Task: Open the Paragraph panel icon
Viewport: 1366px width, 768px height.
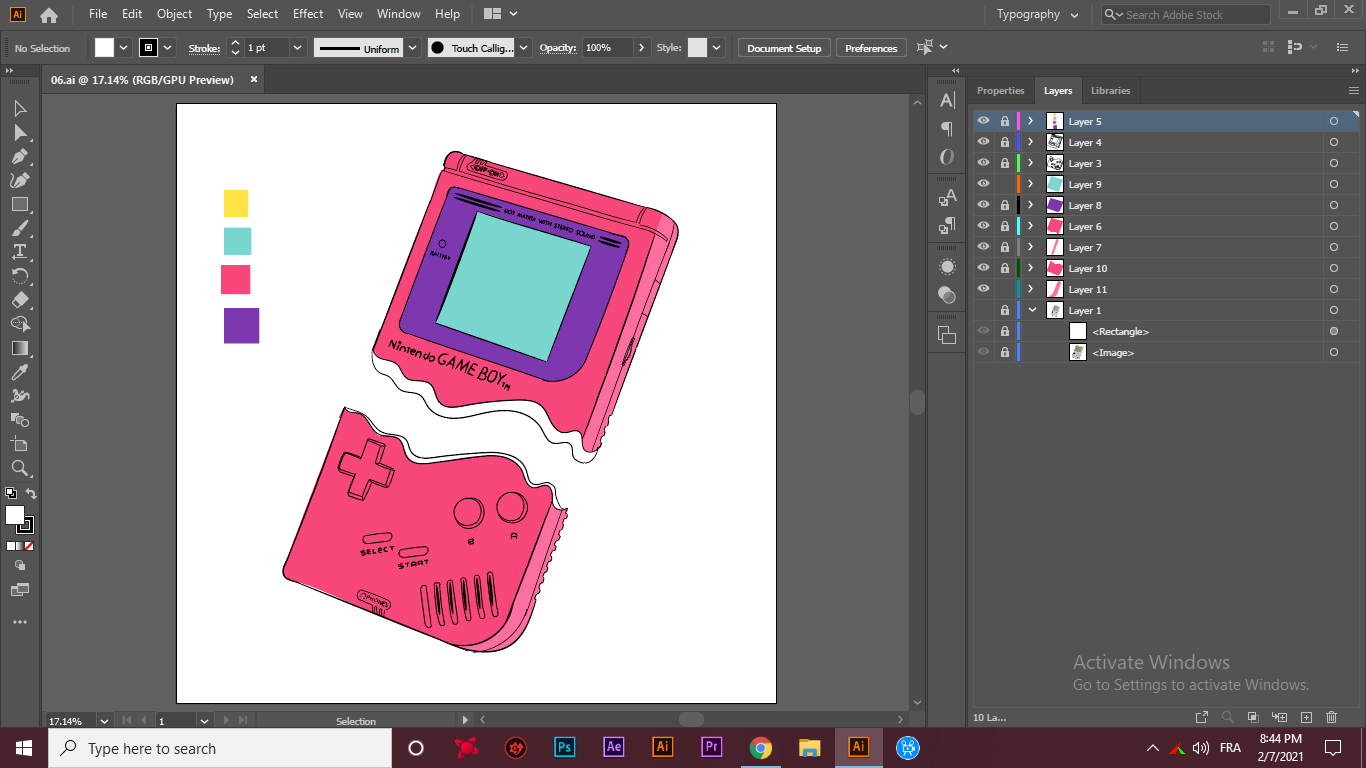Action: pos(947,129)
